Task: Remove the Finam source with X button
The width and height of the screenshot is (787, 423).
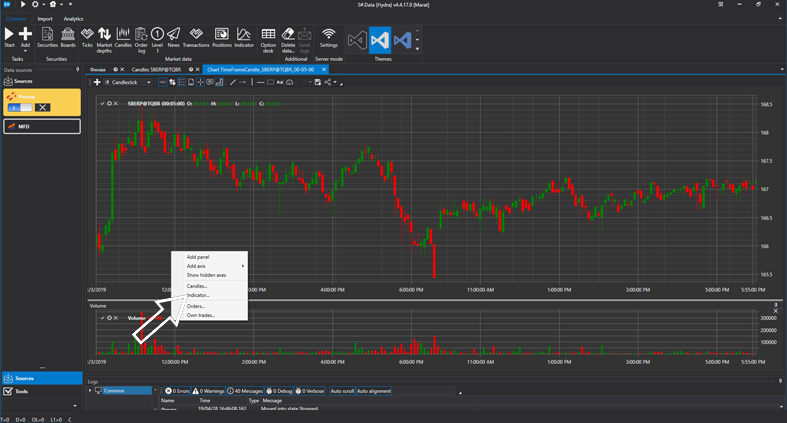Action: click(x=43, y=107)
